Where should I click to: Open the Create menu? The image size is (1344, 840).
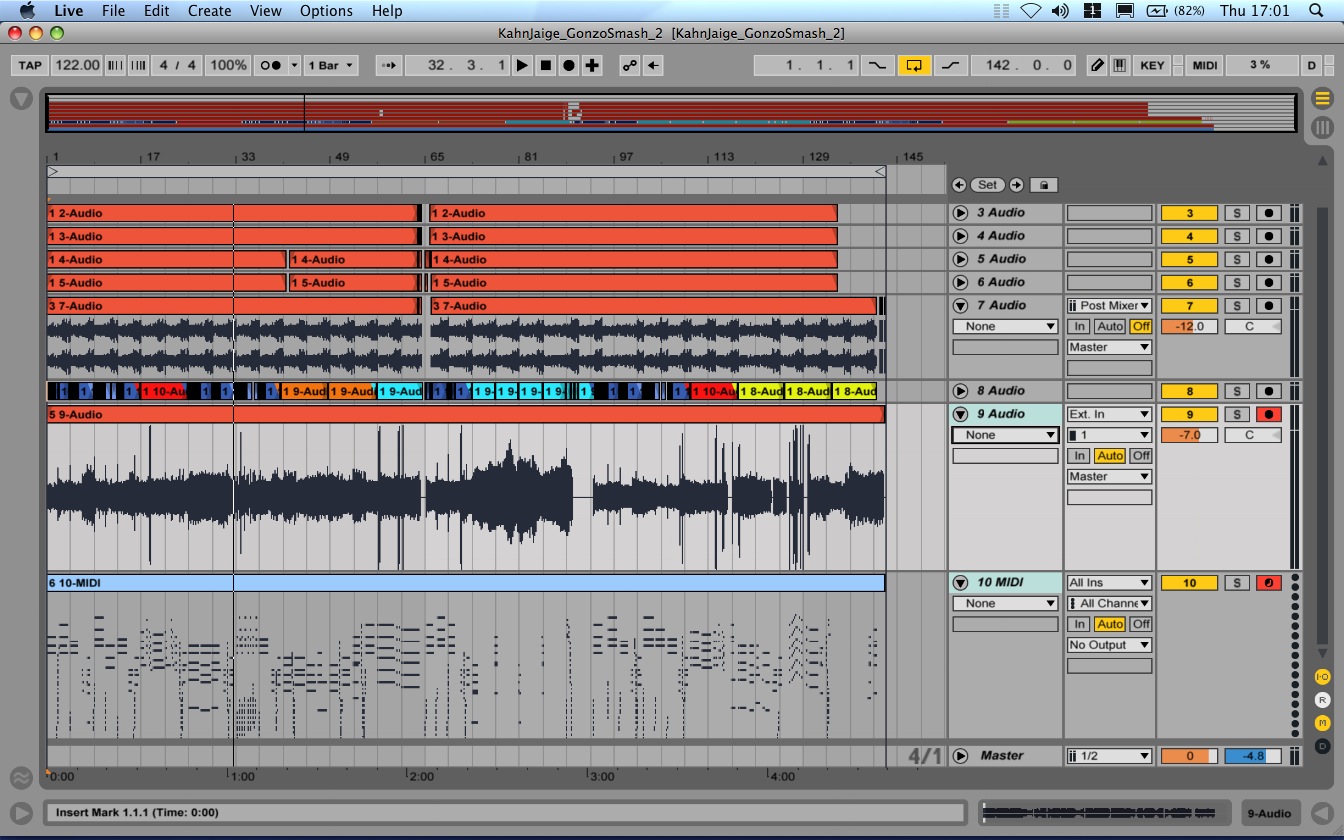pyautogui.click(x=209, y=11)
